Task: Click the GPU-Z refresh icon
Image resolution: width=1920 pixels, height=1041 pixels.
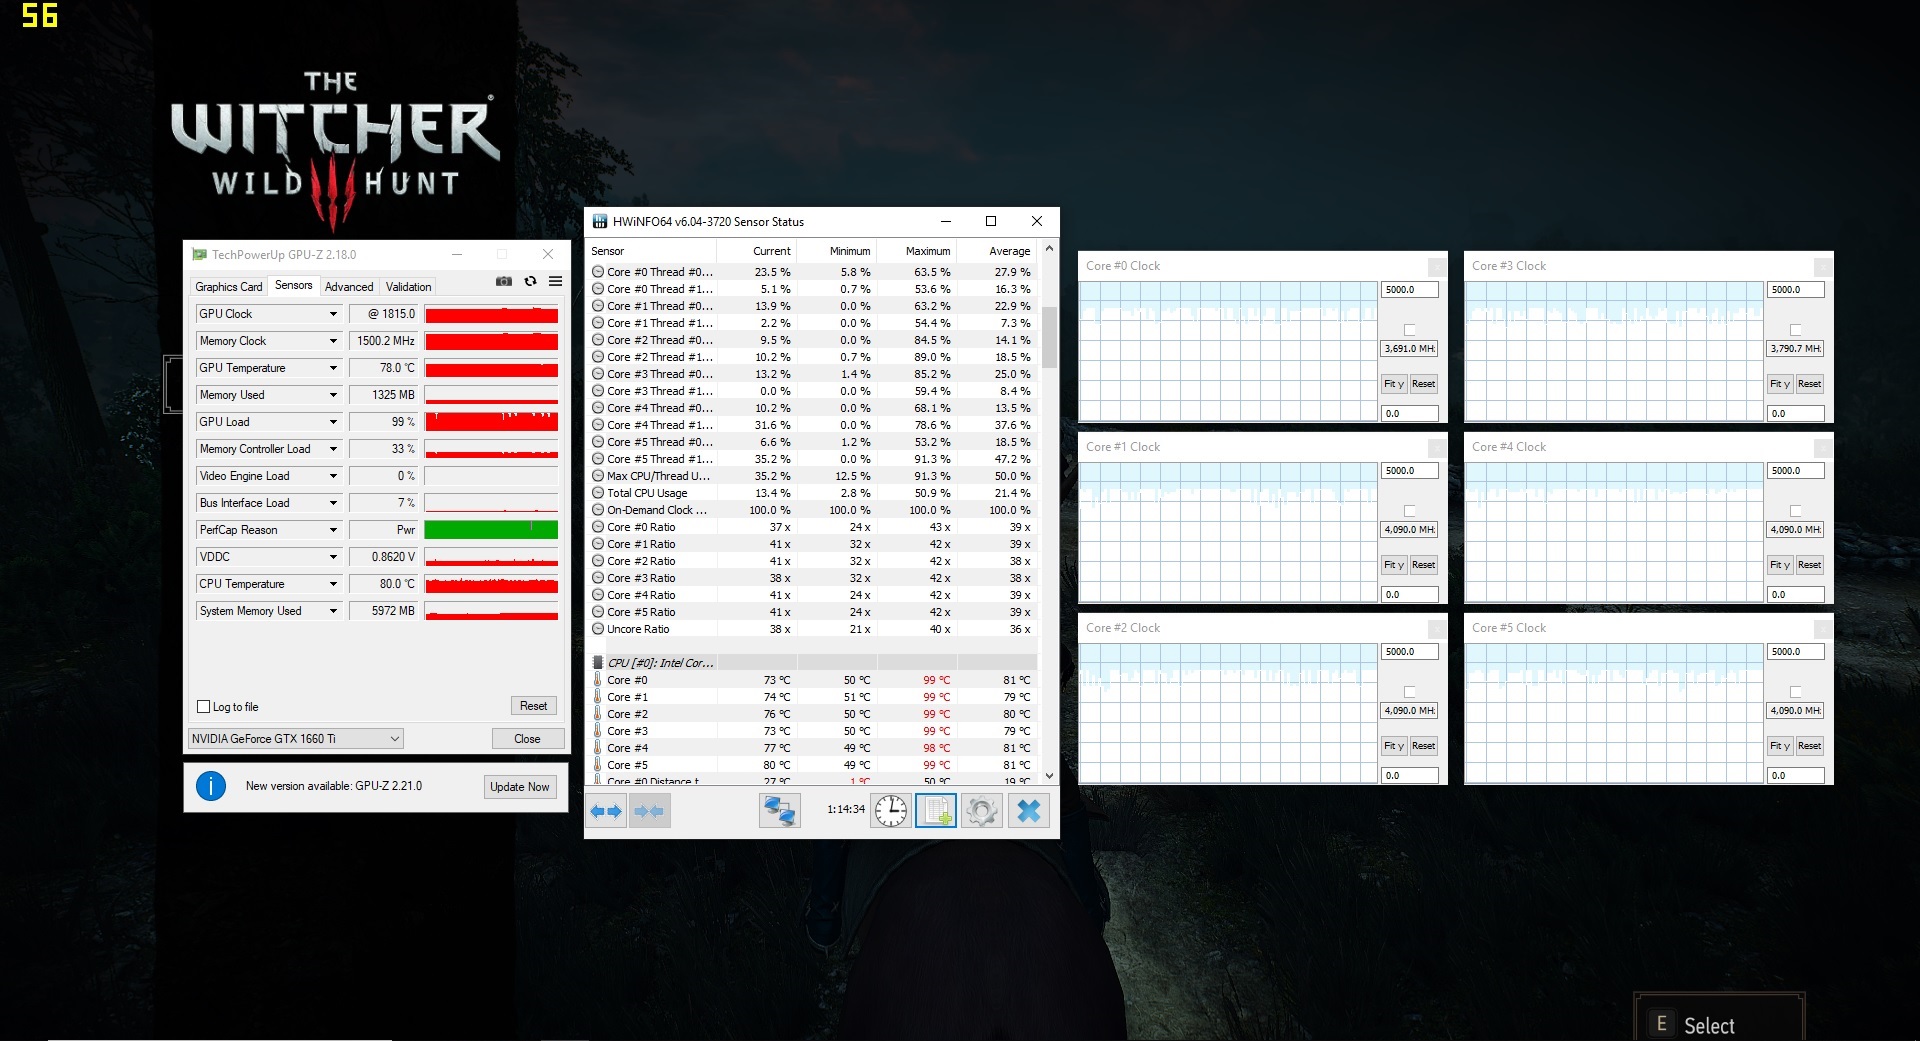Action: [x=530, y=282]
